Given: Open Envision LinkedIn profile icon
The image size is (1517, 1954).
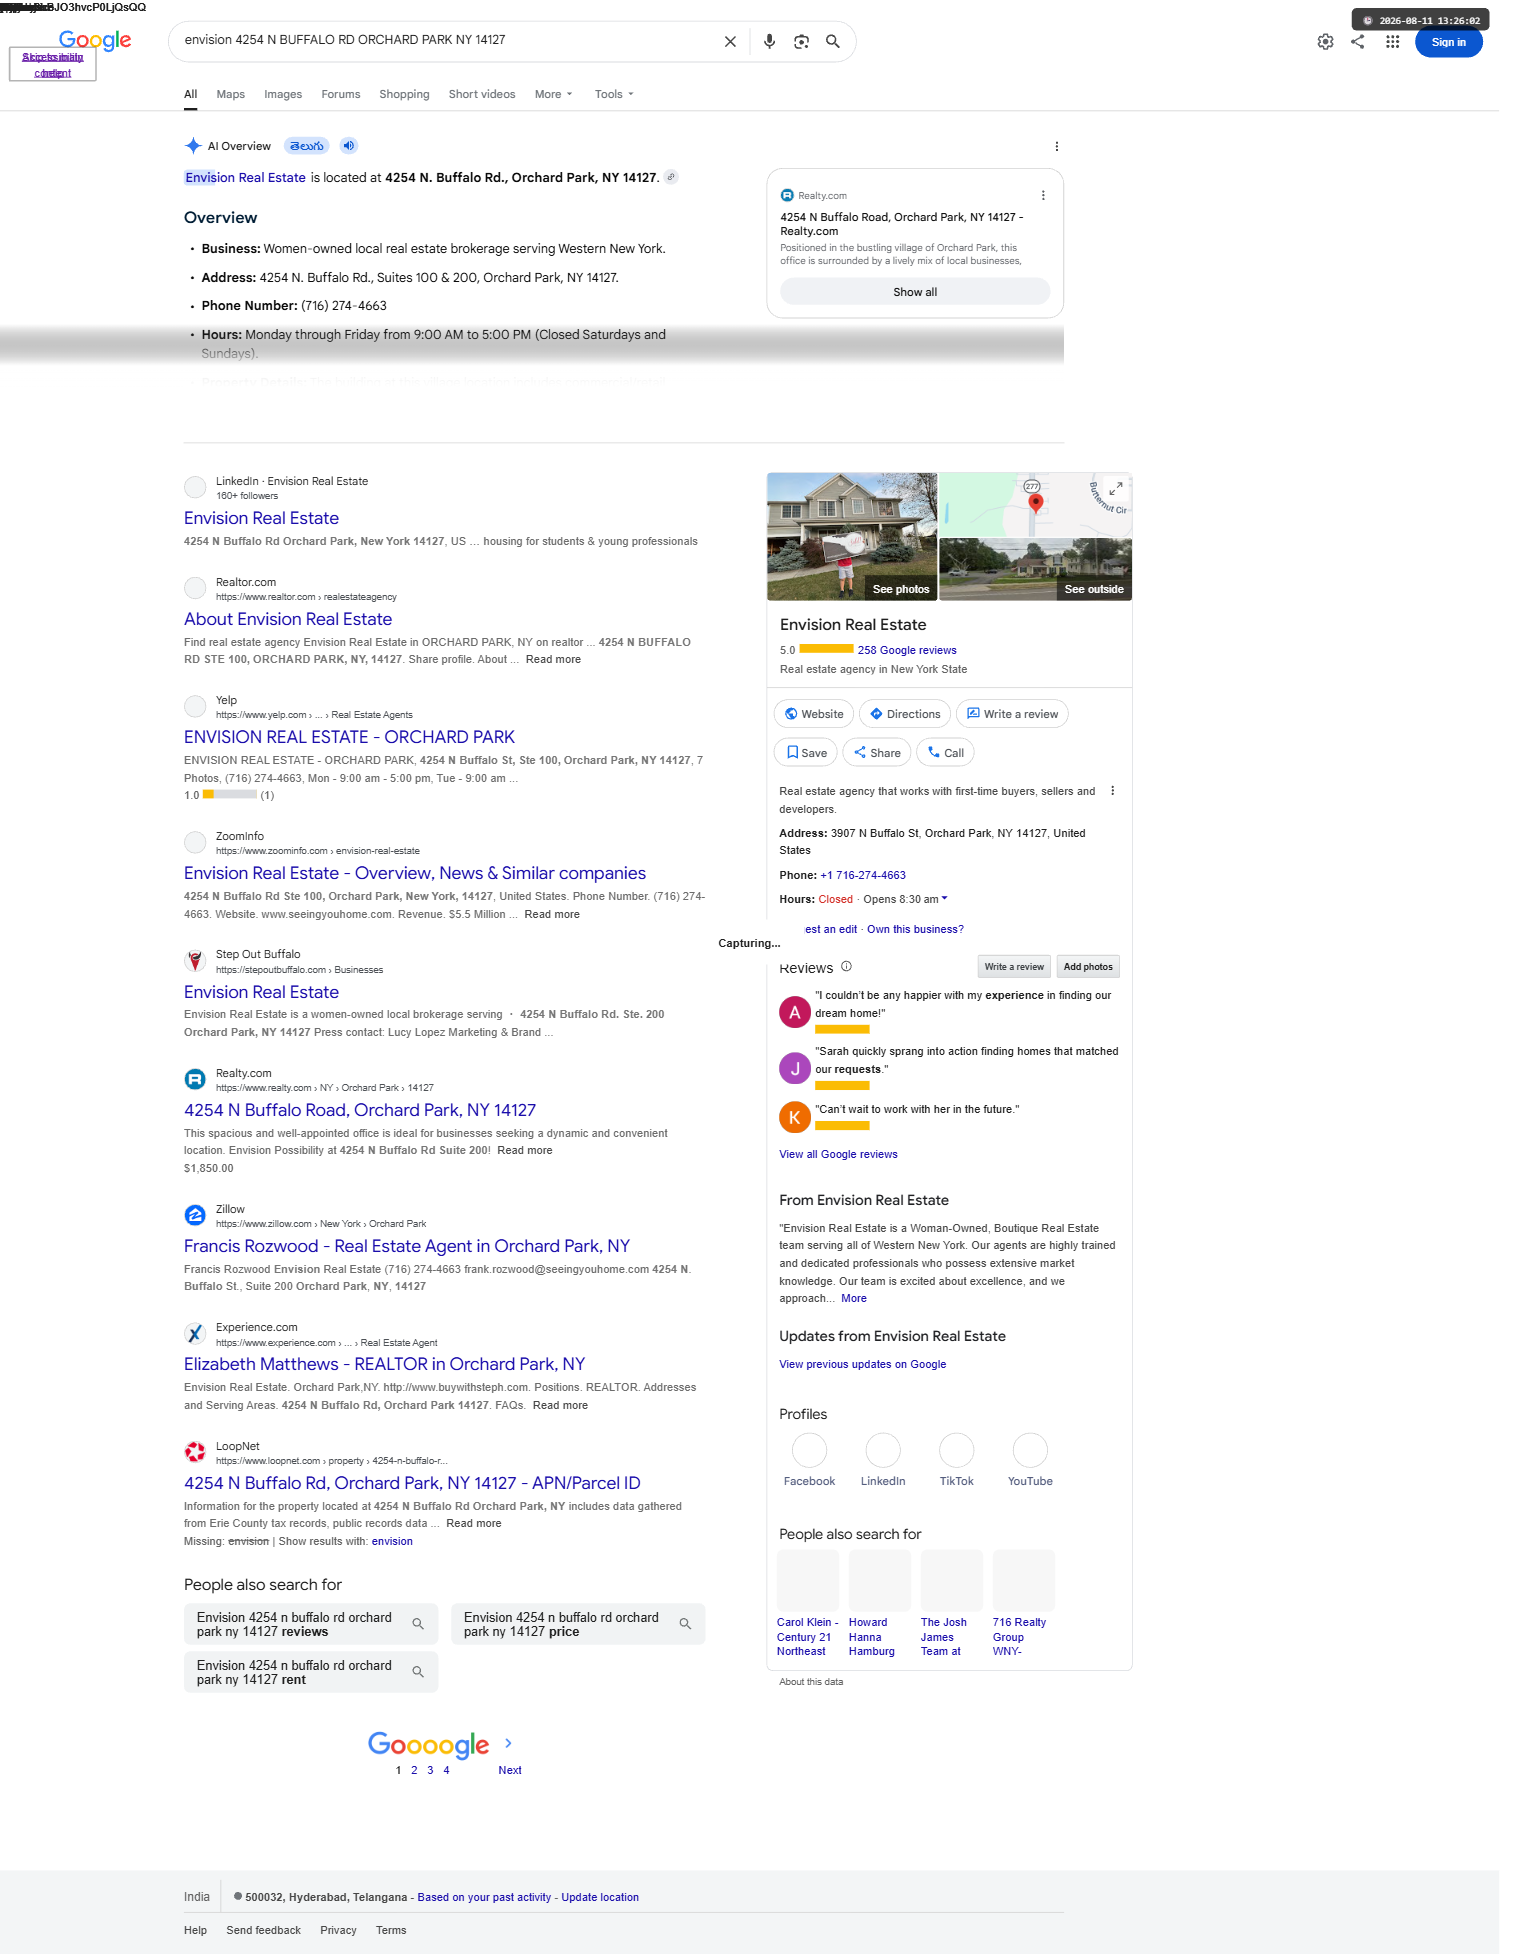Looking at the screenshot, I should click(x=883, y=1450).
